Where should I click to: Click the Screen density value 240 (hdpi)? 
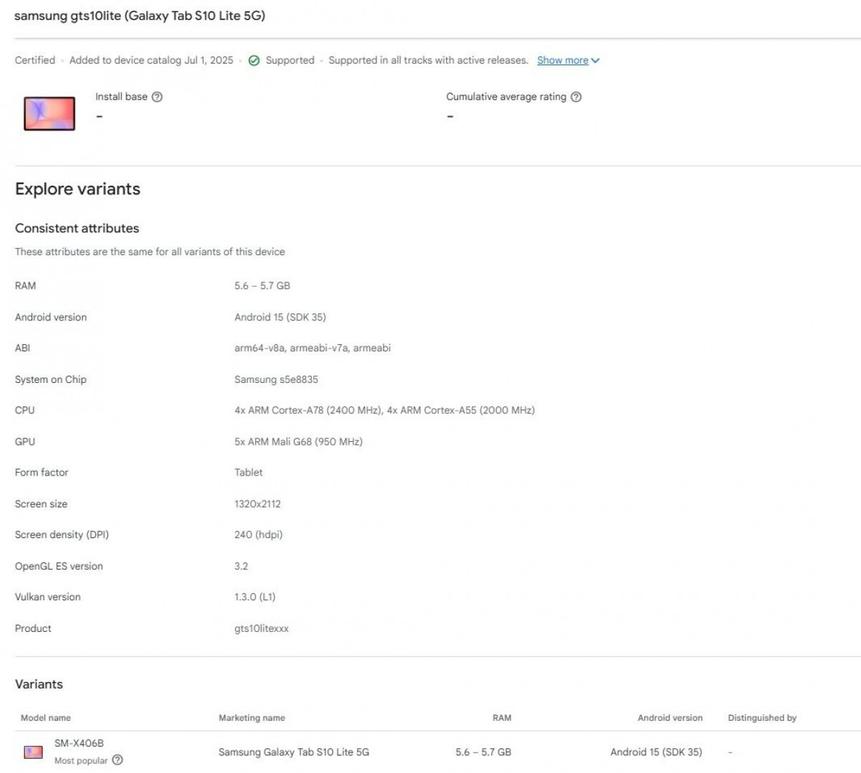258,534
